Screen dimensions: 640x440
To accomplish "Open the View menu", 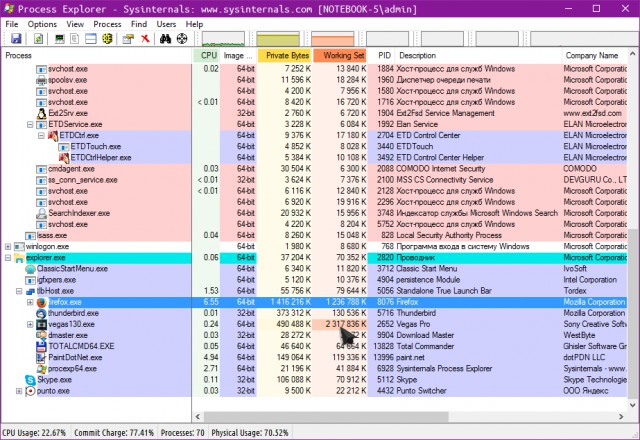I will coord(75,24).
